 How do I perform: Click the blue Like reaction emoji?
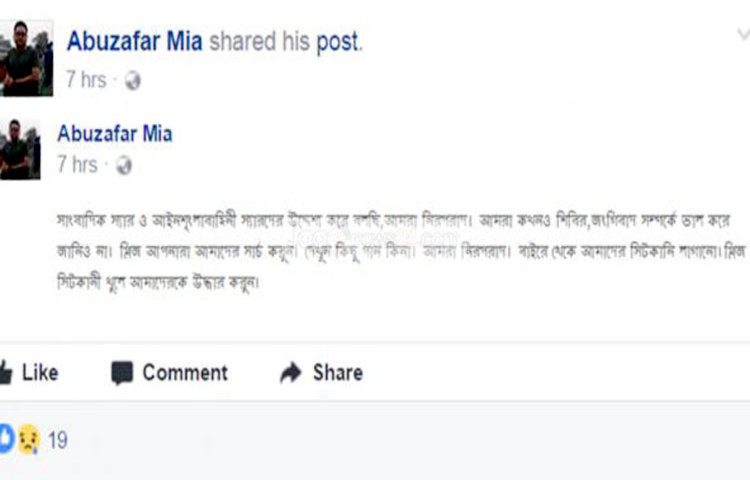pos(5,439)
